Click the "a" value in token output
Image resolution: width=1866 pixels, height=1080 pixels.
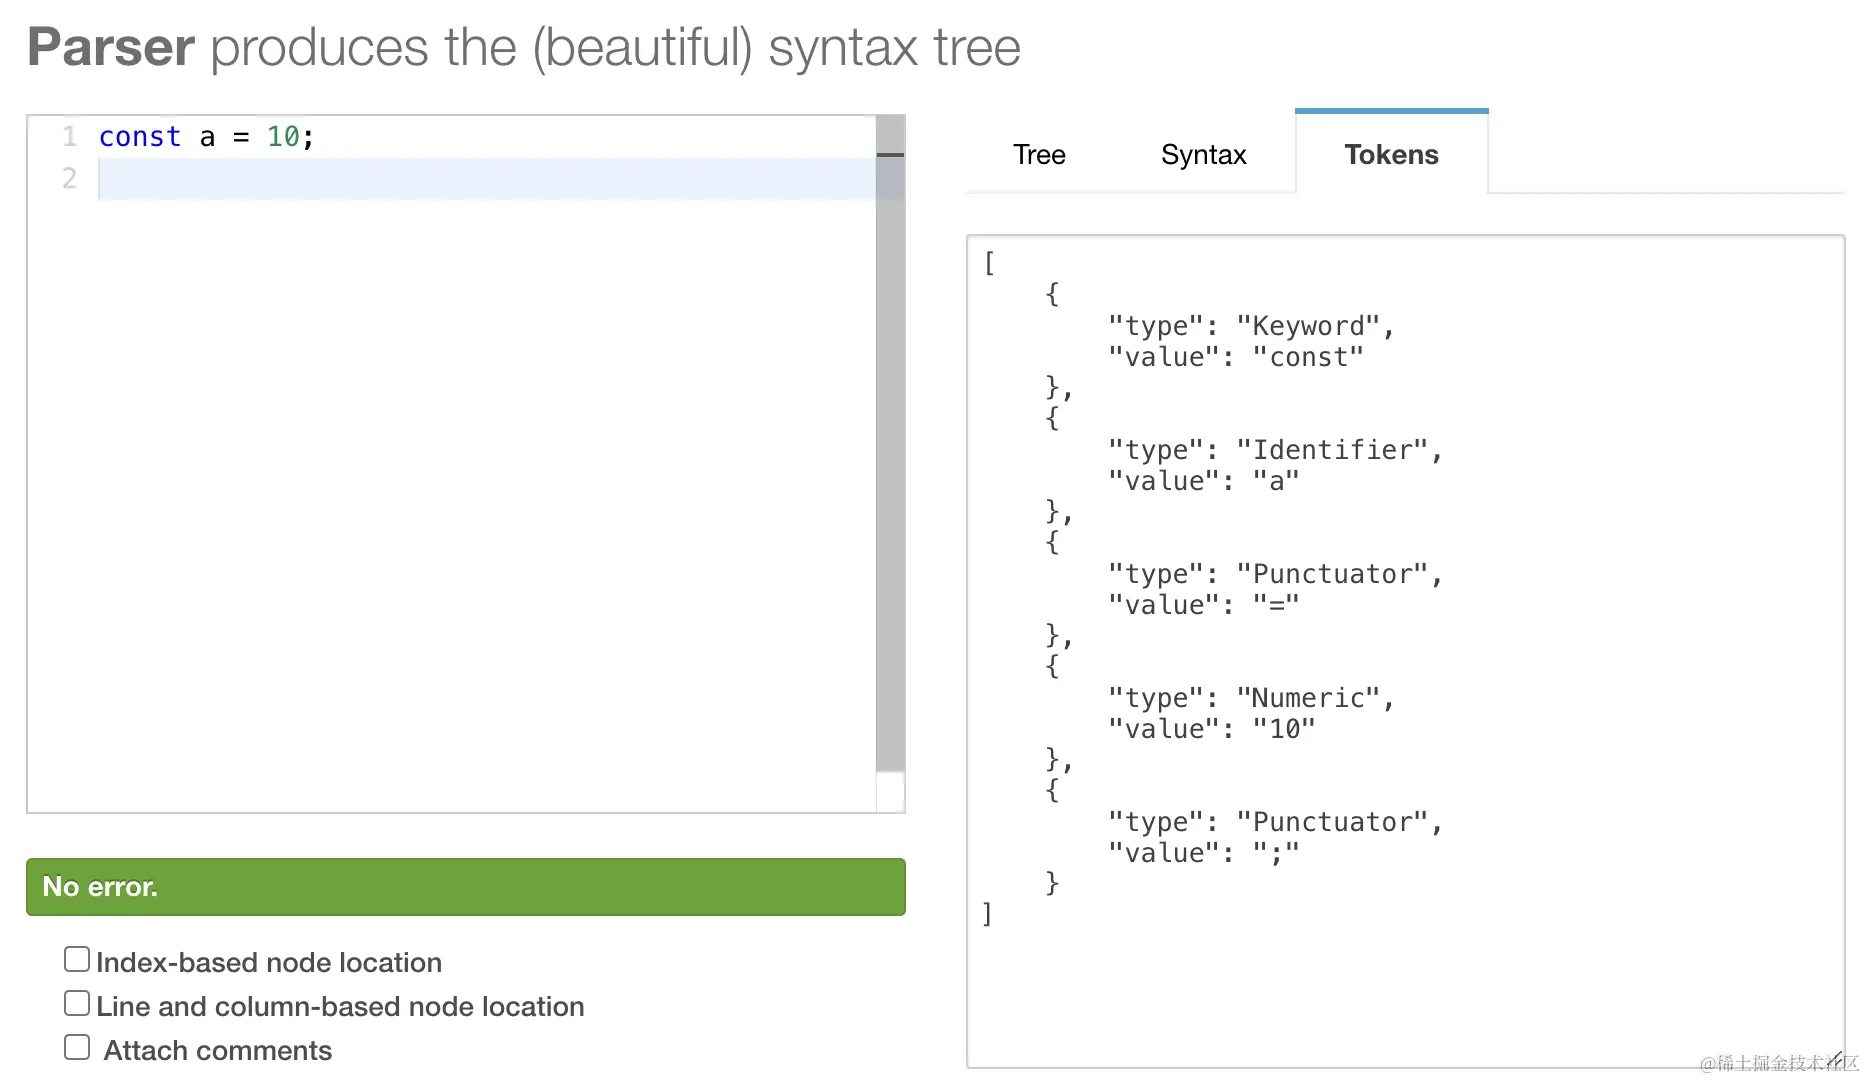point(1276,481)
